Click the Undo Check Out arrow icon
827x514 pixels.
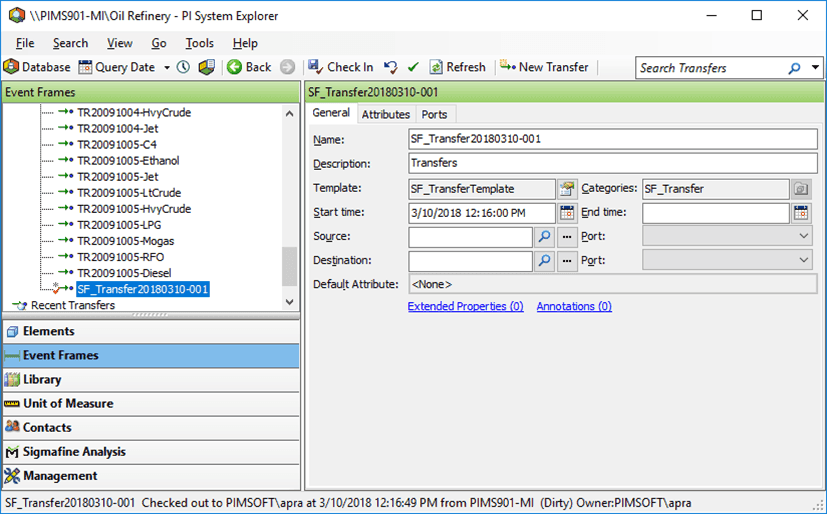point(391,67)
